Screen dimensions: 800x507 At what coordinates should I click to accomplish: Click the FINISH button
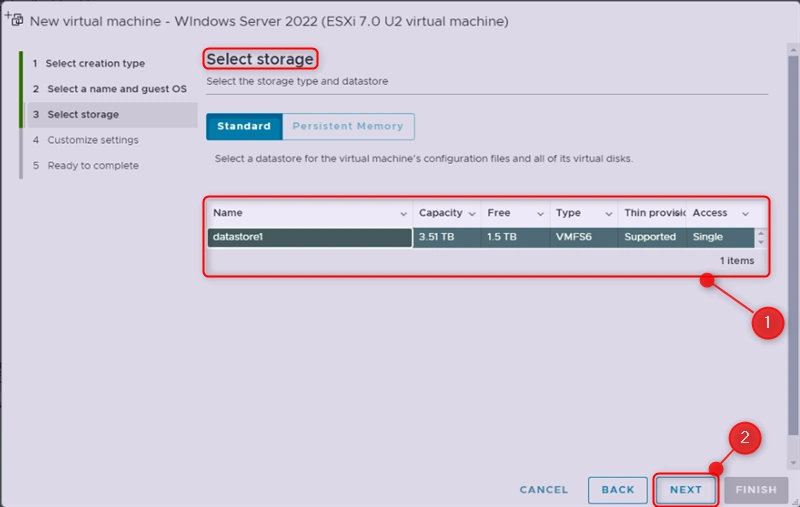pyautogui.click(x=756, y=490)
